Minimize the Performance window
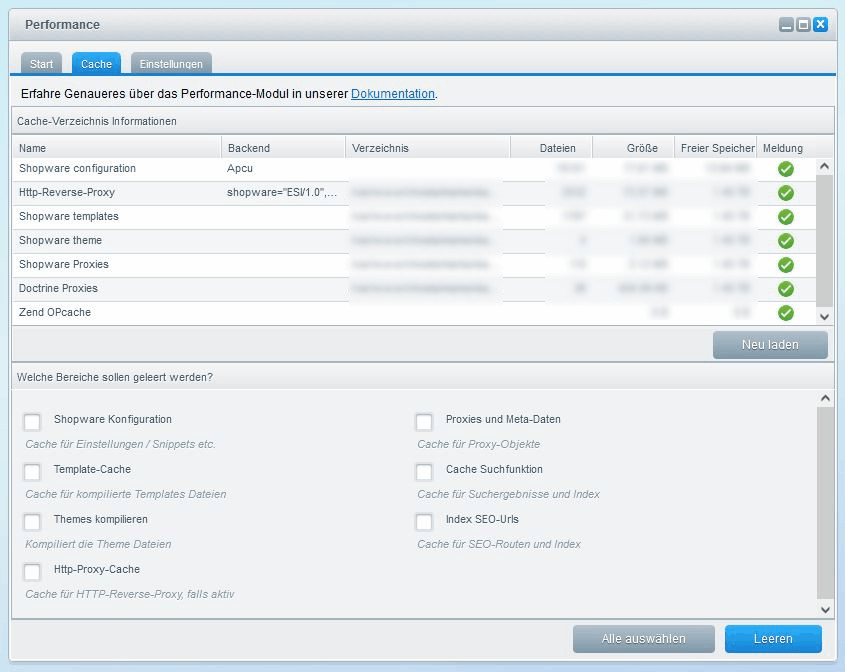Image resolution: width=845 pixels, height=672 pixels. [786, 25]
